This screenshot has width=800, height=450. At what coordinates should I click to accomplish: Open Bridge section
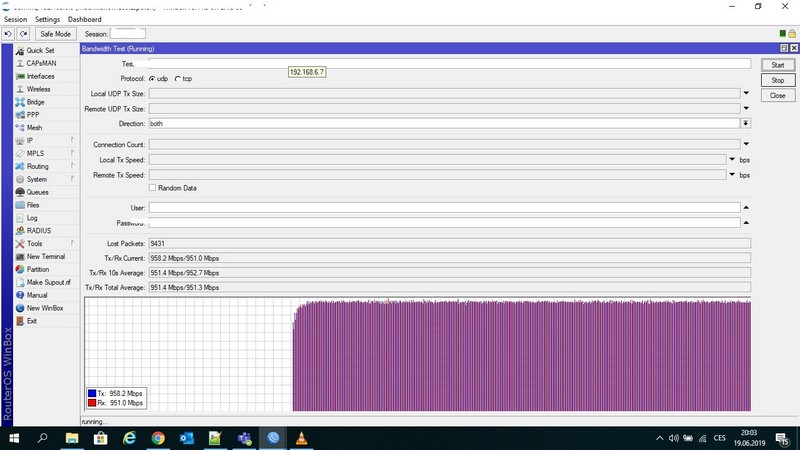35,102
